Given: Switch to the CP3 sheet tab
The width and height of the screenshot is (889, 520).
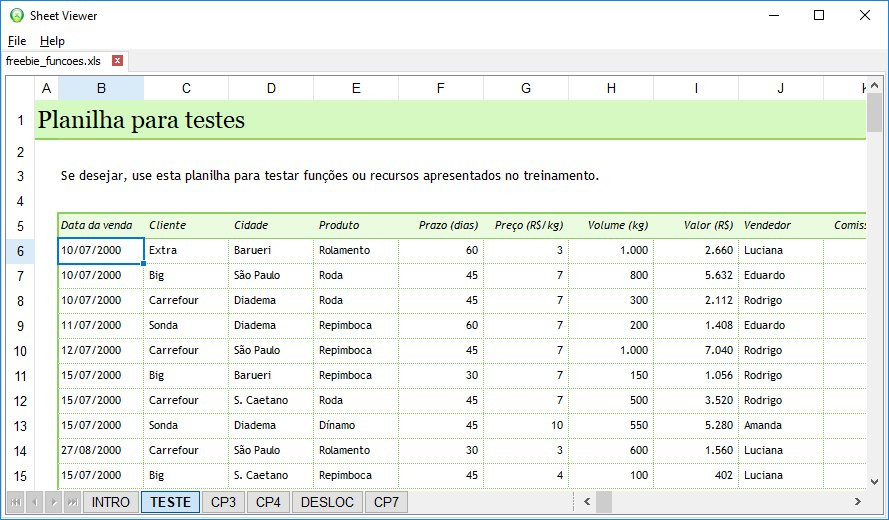Looking at the screenshot, I should [223, 502].
